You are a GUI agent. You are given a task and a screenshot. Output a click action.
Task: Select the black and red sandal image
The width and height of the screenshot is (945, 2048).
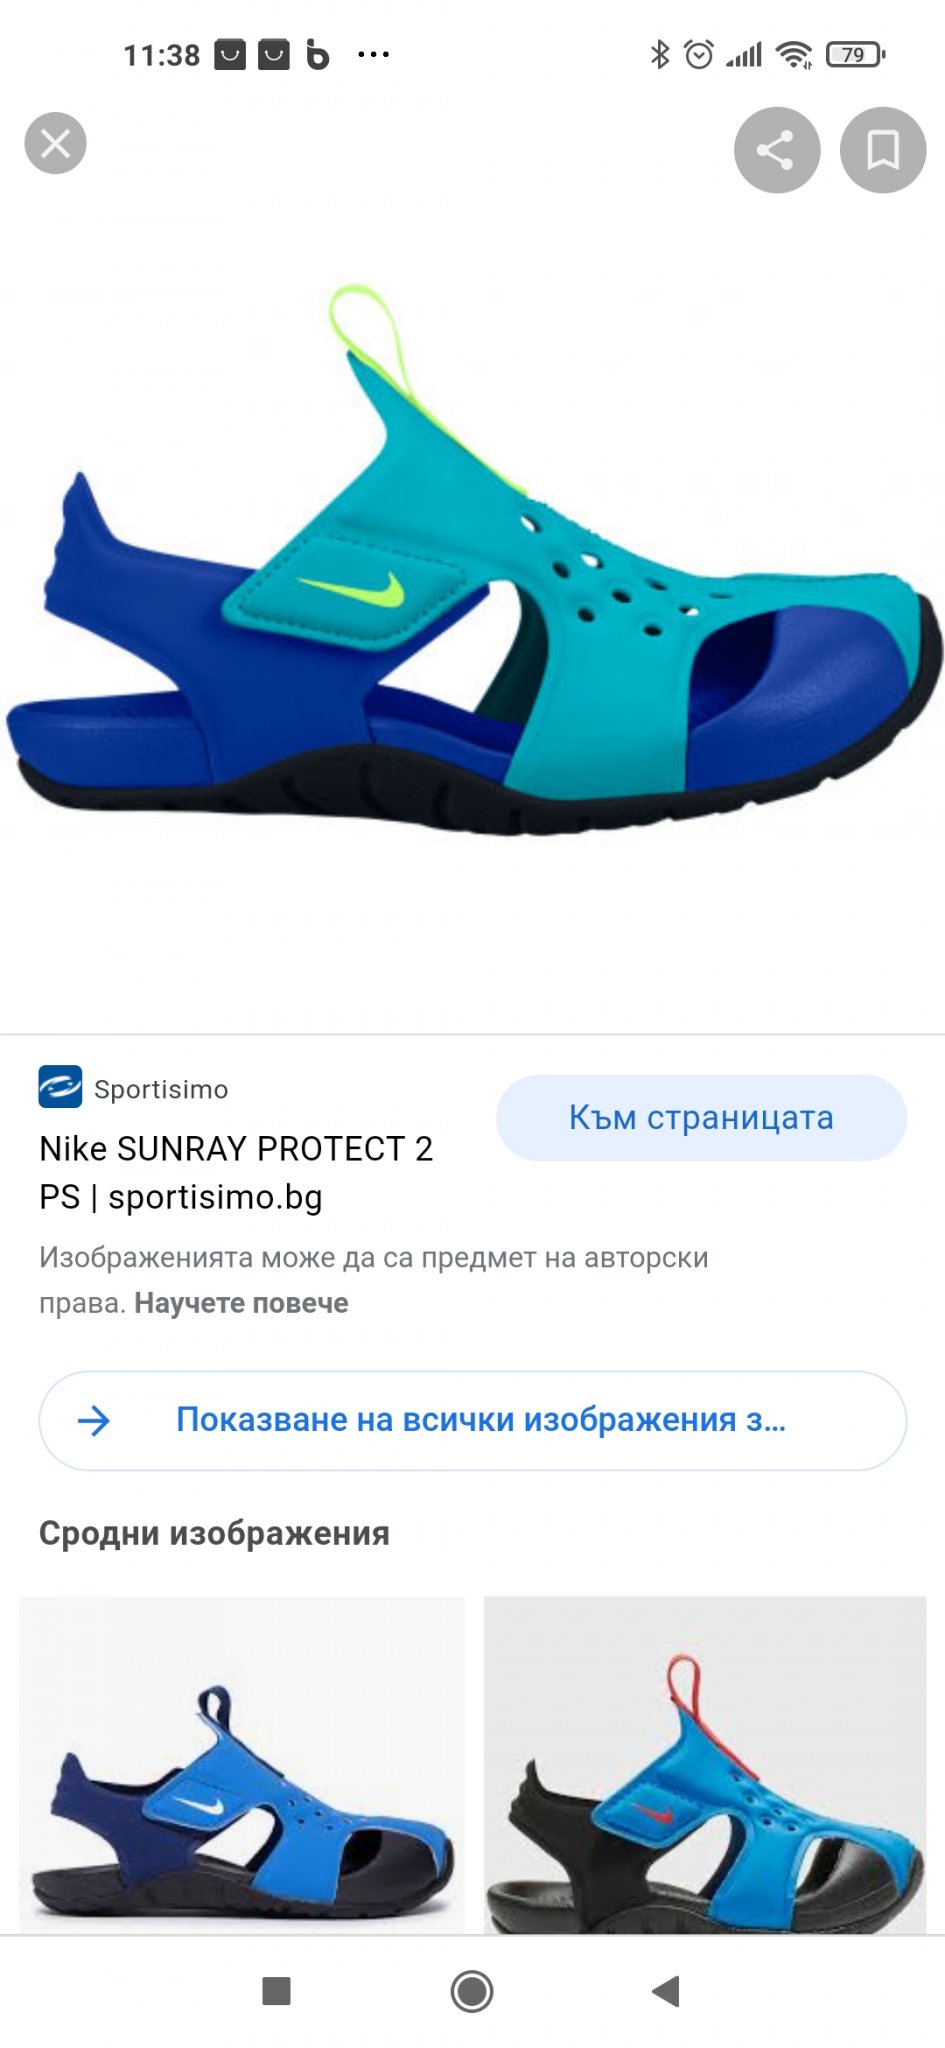(x=705, y=1764)
